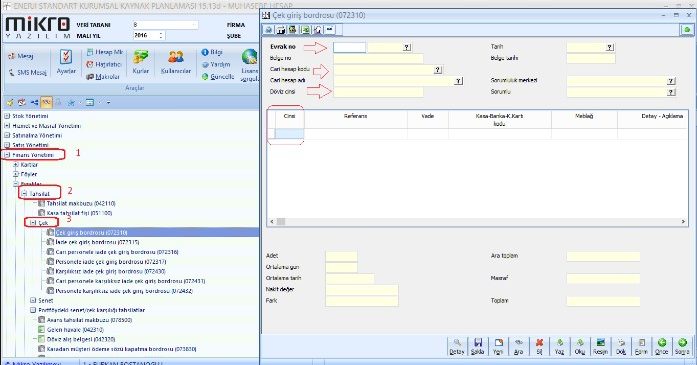
Task: Click the Meblağ column header
Action: point(584,119)
